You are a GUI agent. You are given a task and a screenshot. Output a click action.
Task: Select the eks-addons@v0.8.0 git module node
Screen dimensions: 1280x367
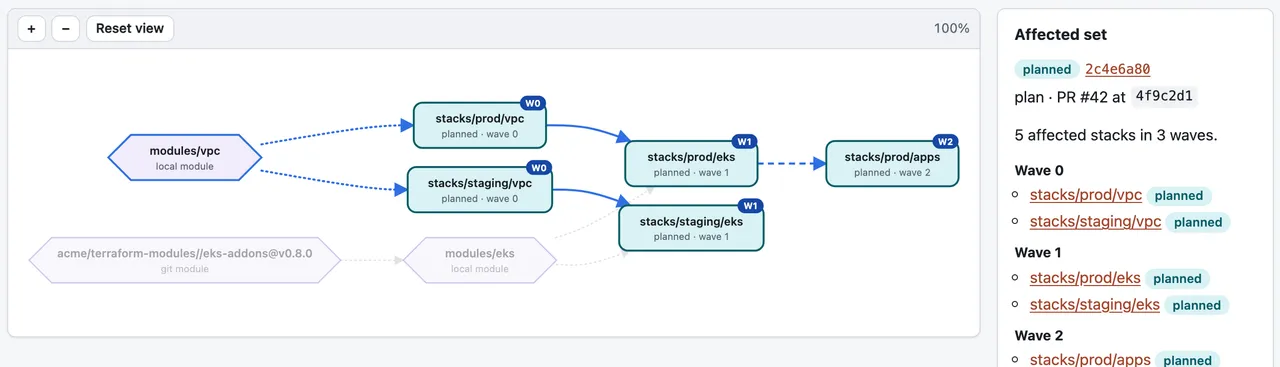[x=185, y=260]
